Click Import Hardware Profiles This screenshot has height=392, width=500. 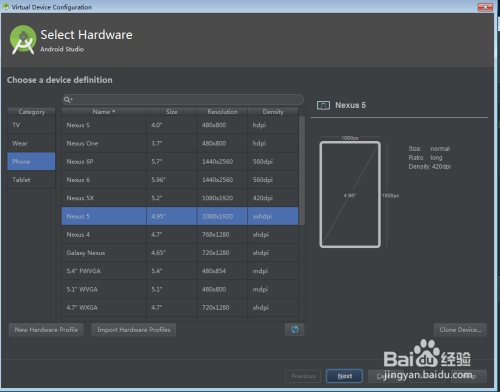click(x=134, y=330)
